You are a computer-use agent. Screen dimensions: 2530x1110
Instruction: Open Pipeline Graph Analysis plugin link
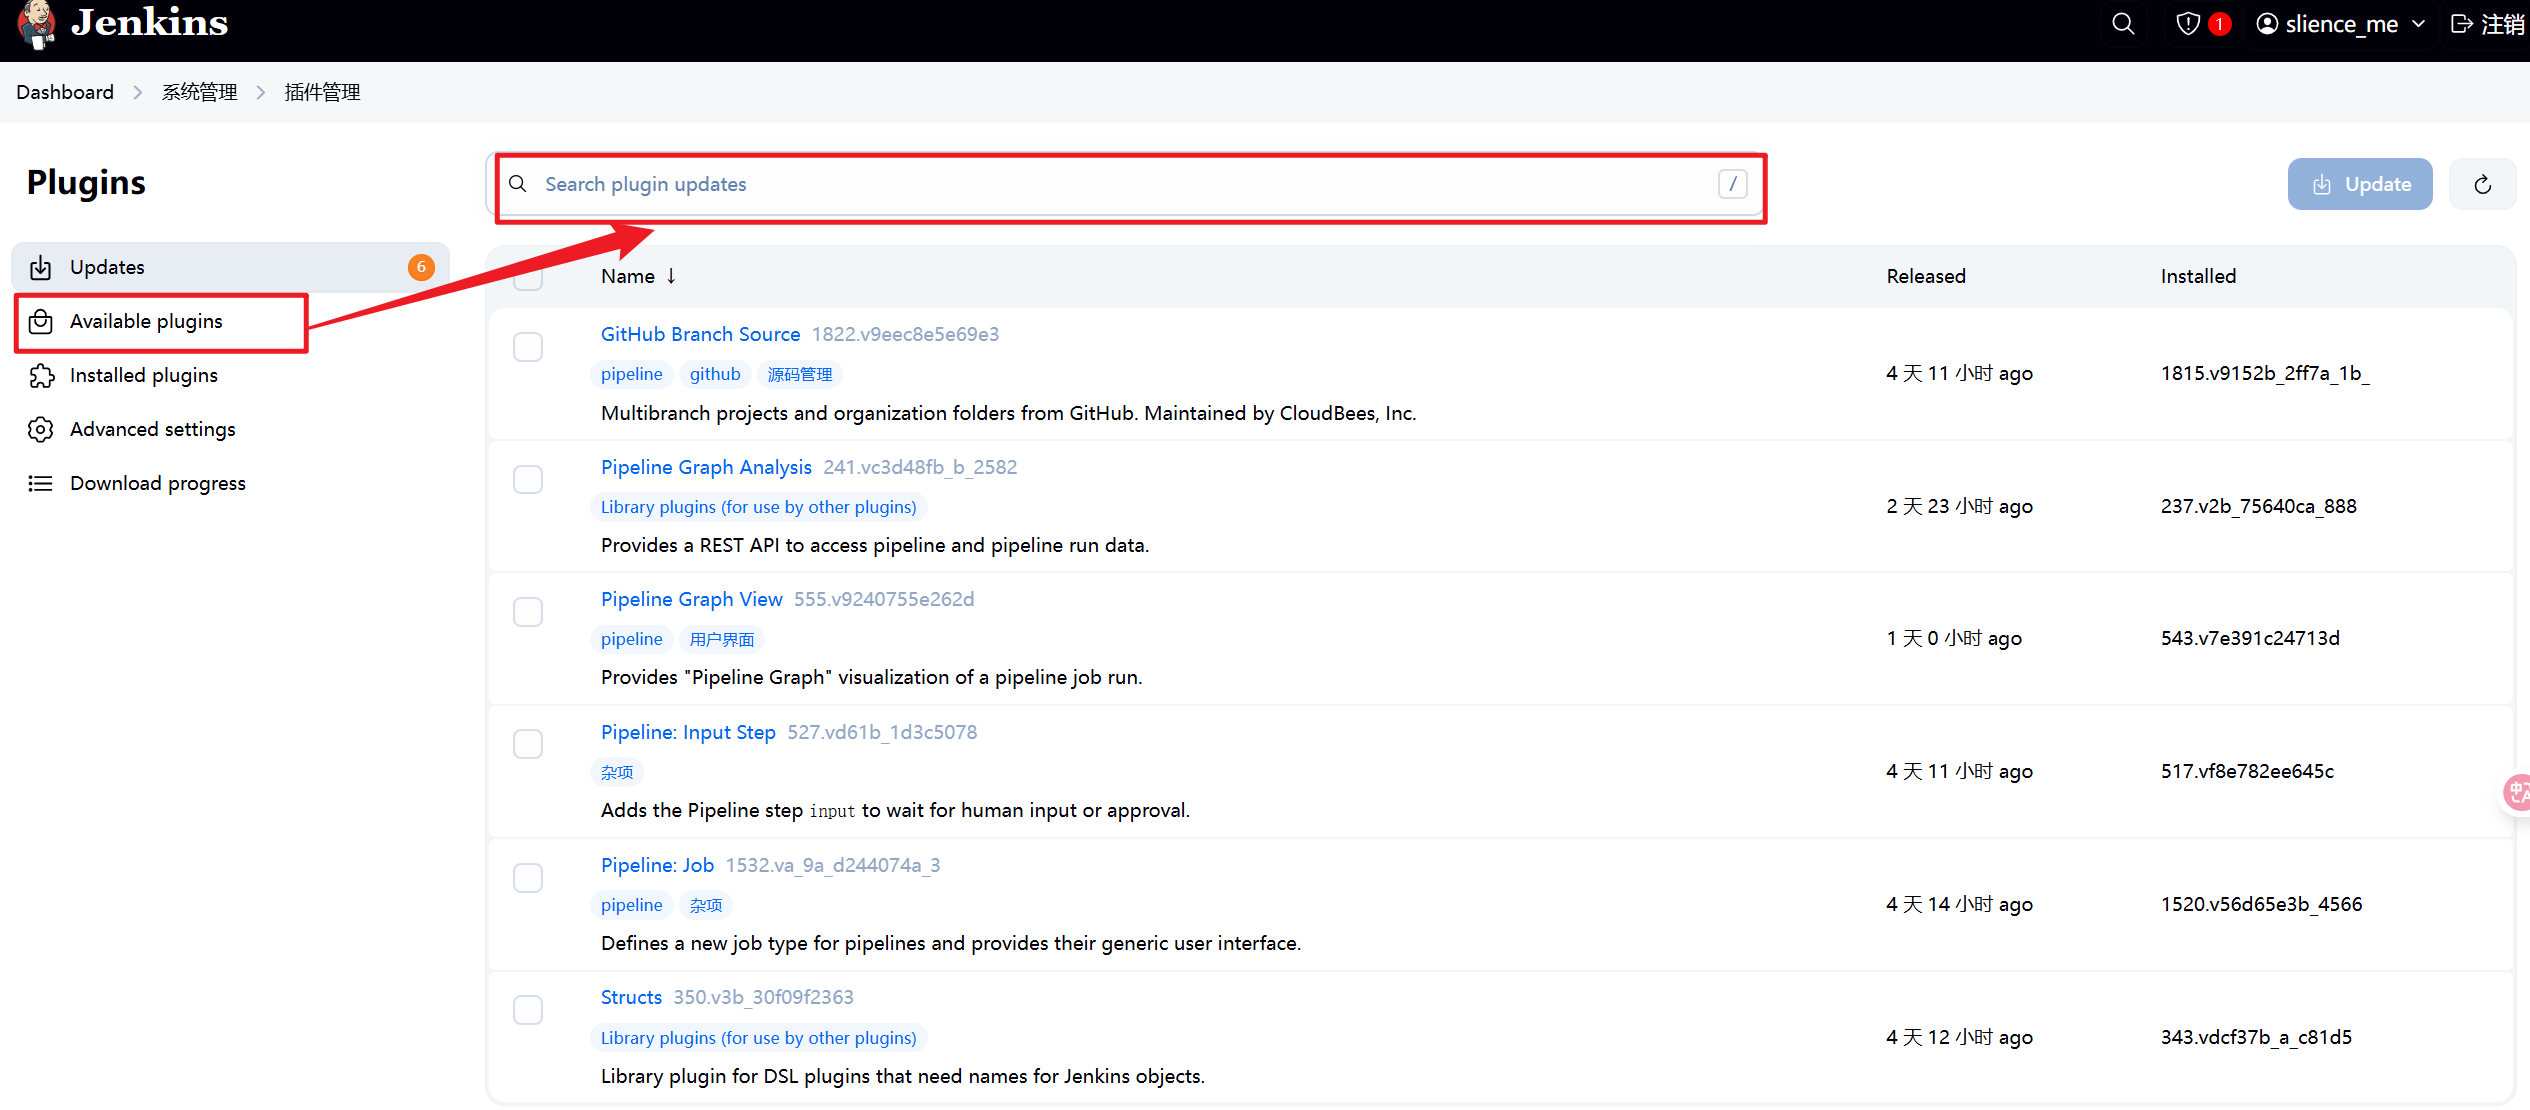(706, 467)
